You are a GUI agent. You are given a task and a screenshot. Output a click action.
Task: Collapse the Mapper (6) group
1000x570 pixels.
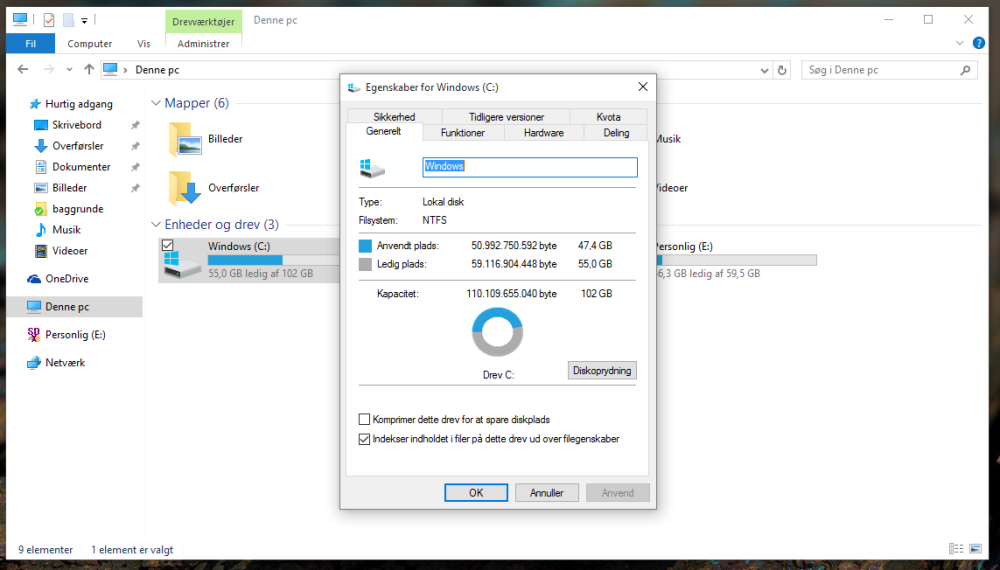click(x=156, y=103)
